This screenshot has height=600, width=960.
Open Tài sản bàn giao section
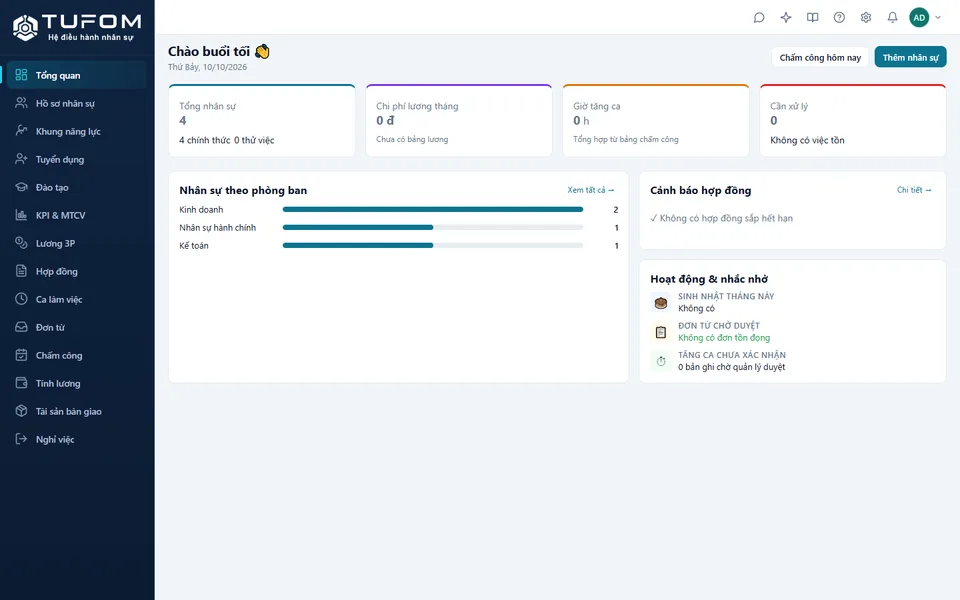(77, 411)
